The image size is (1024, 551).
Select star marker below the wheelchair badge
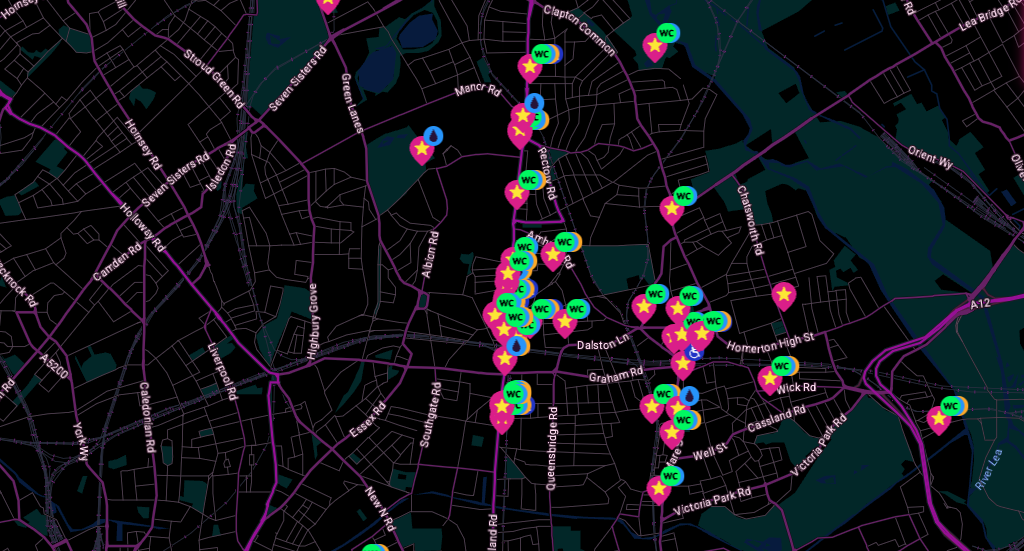(x=682, y=365)
